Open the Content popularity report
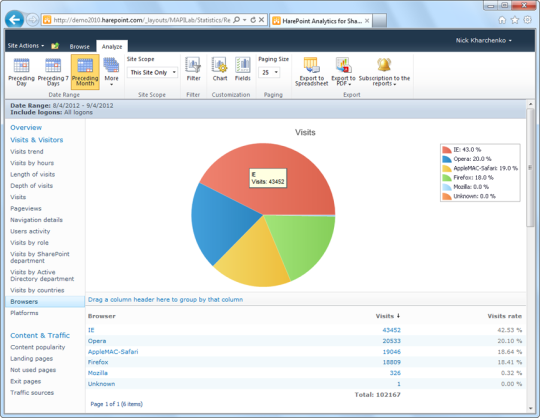The image size is (540, 418). [38, 347]
